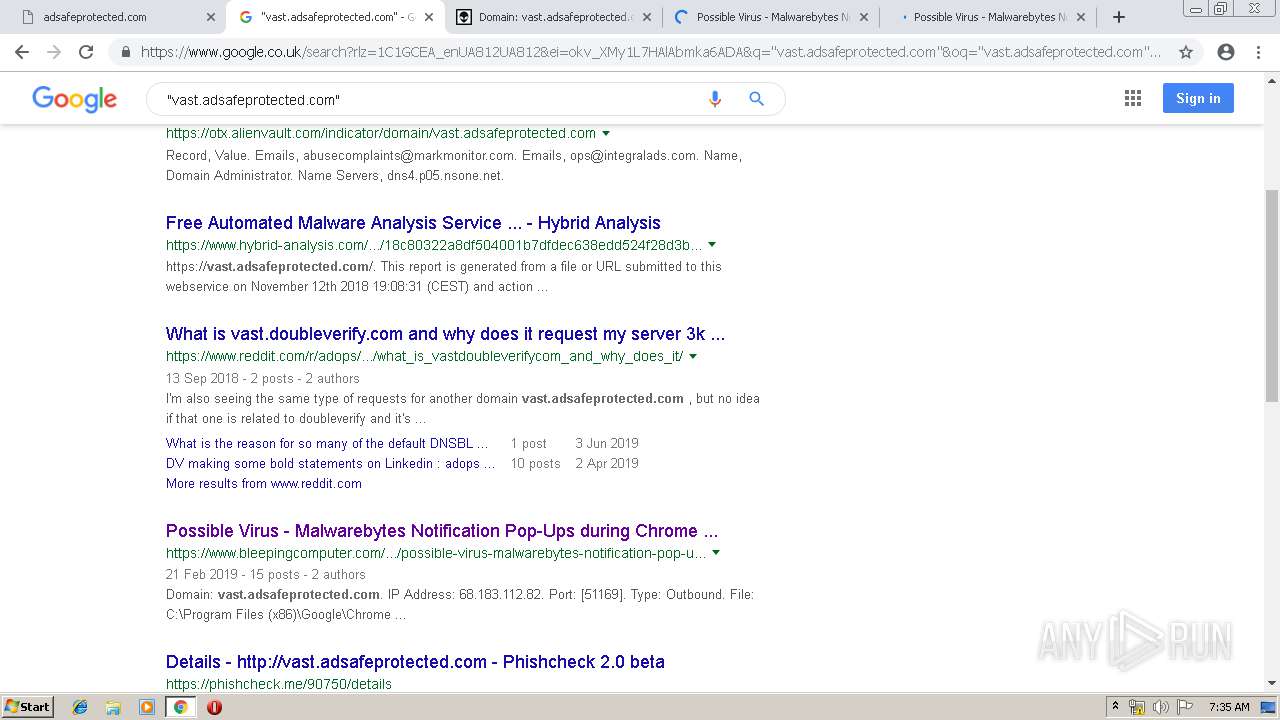Click the Google logo
The width and height of the screenshot is (1280, 720).
coord(75,98)
